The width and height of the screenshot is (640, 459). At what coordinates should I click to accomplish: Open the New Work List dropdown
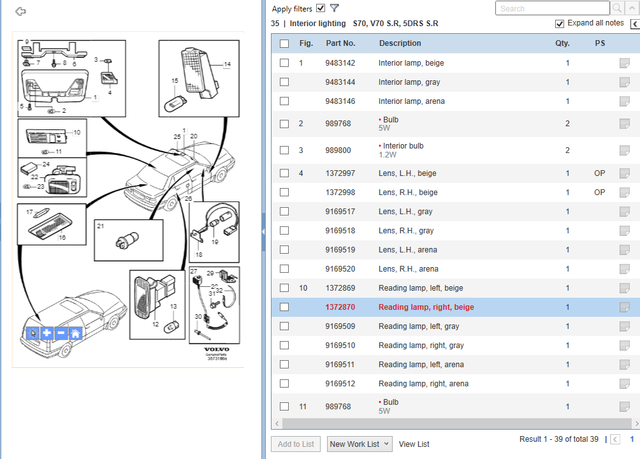pyautogui.click(x=358, y=443)
